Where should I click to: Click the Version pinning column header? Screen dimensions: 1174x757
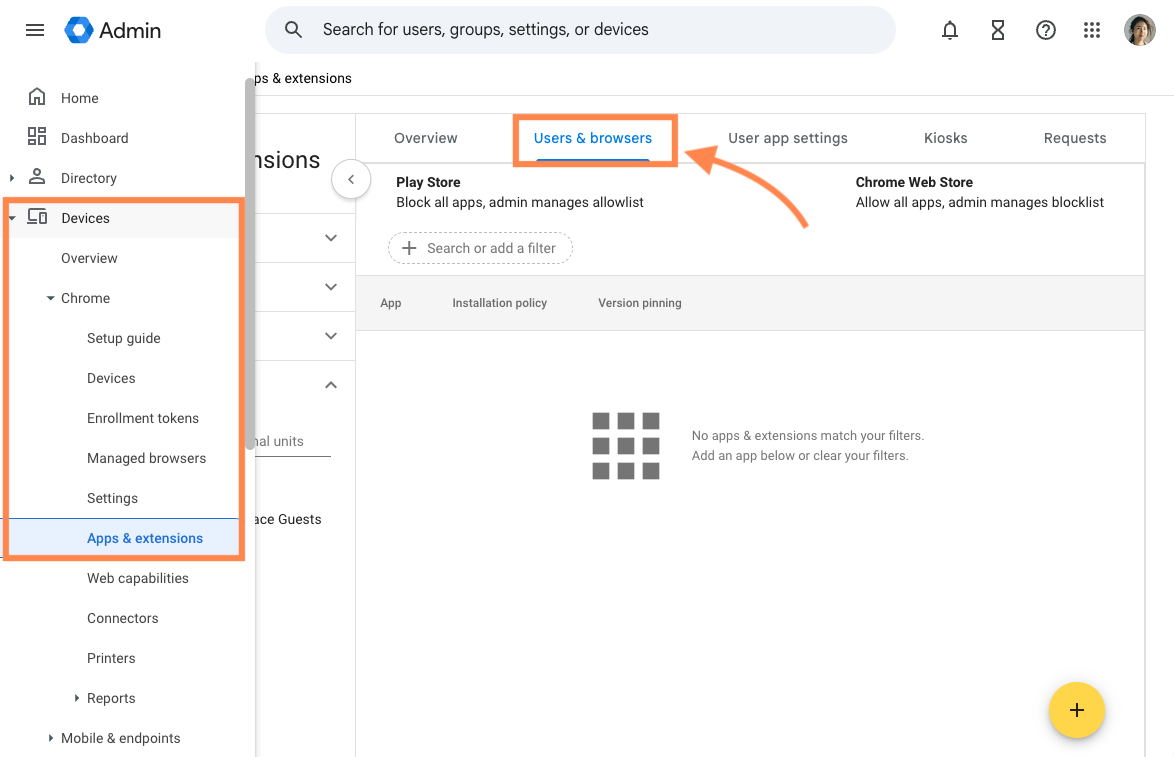click(639, 303)
